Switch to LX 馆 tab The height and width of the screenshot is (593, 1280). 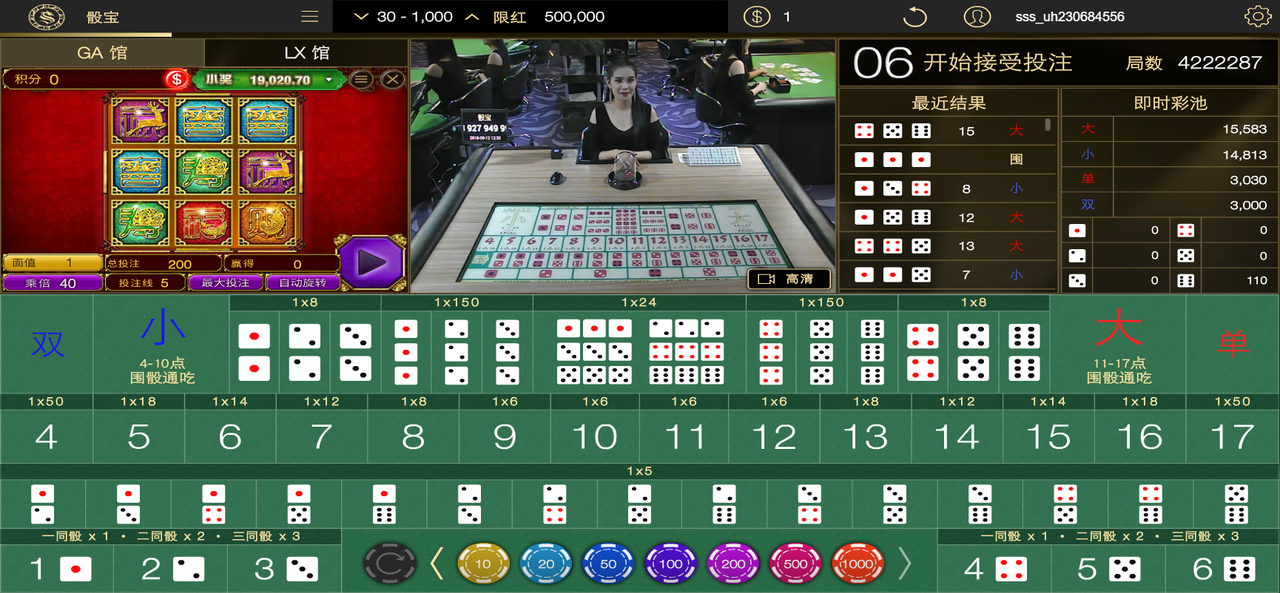click(x=306, y=53)
